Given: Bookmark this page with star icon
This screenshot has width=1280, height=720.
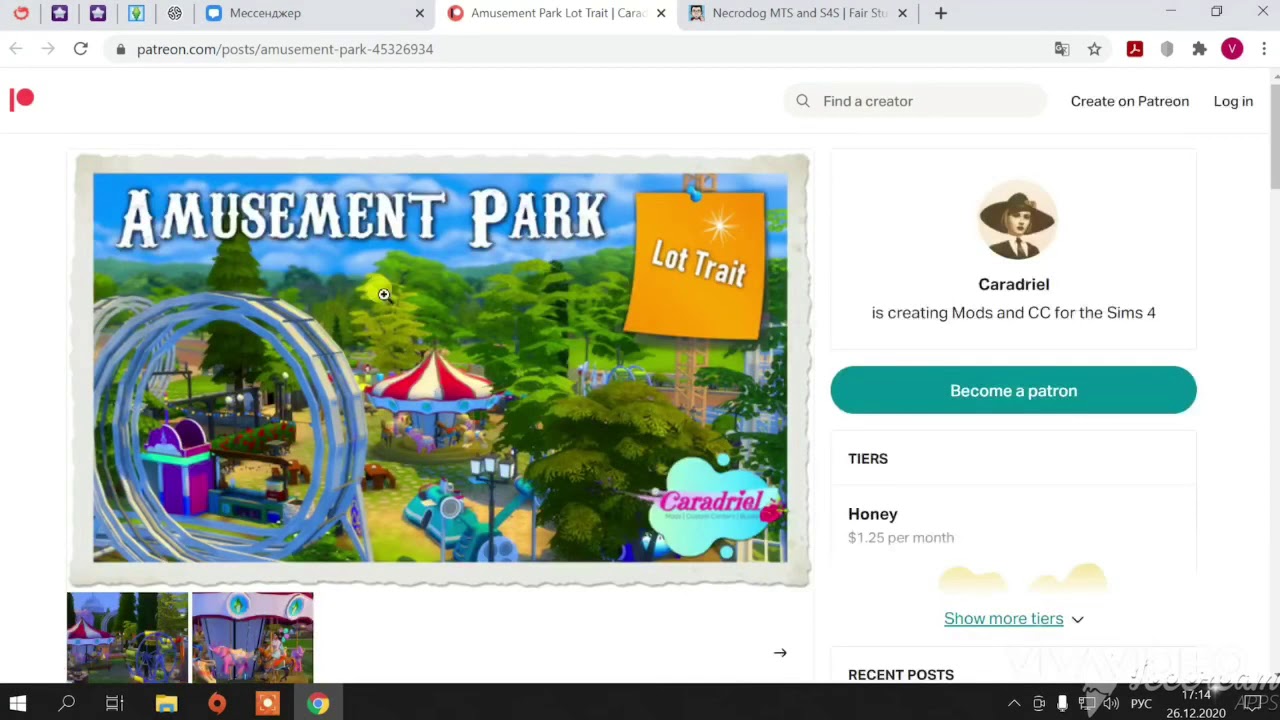Looking at the screenshot, I should (x=1095, y=49).
